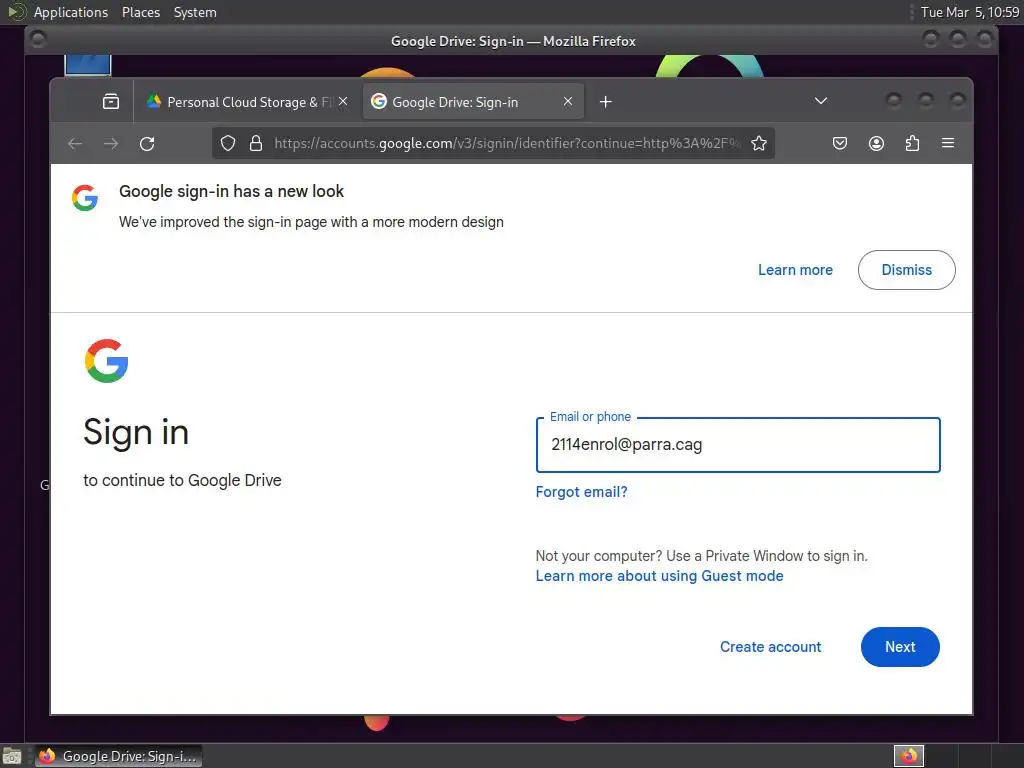Open the Firefox hamburger application menu
1024x768 pixels.
(x=948, y=143)
